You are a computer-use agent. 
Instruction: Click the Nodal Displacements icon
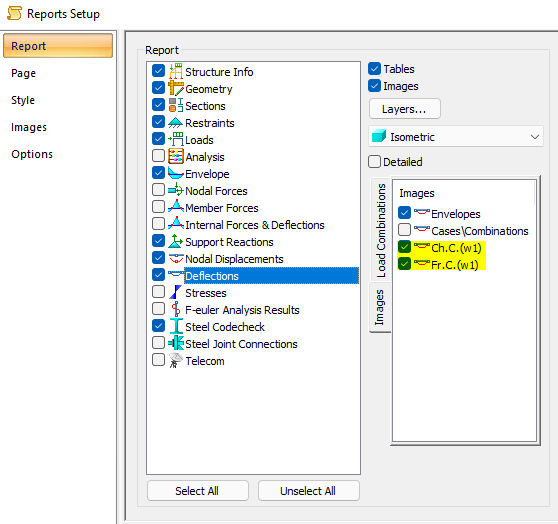176,258
